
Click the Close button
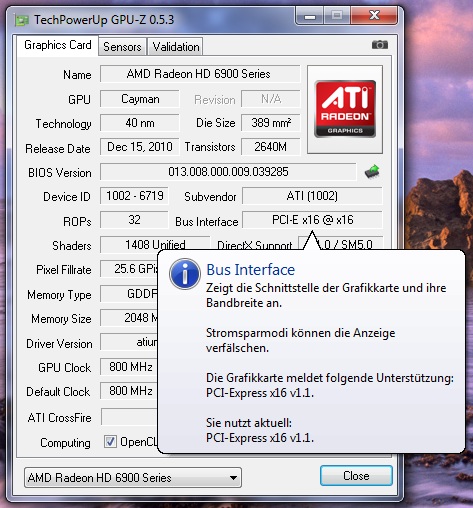[x=356, y=476]
